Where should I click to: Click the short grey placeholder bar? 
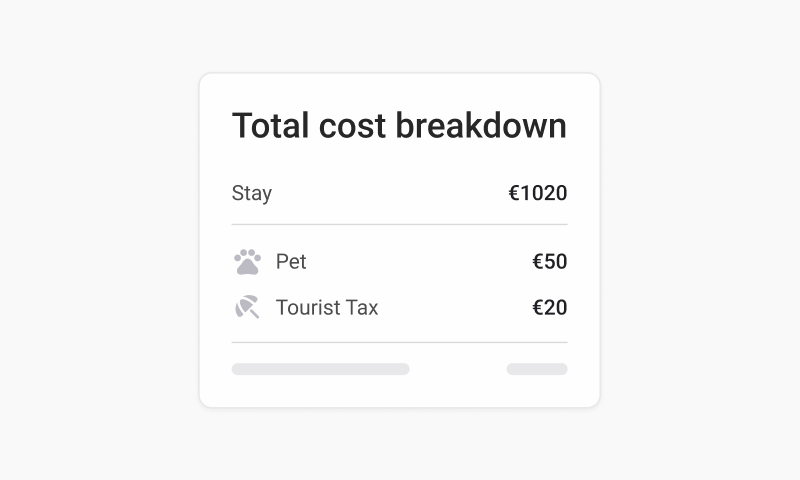pyautogui.click(x=537, y=369)
